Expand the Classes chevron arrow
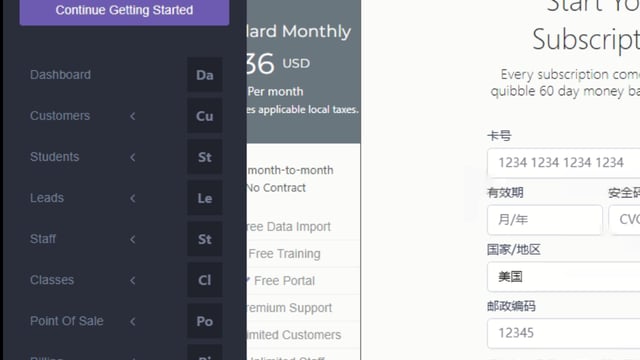This screenshot has width=640, height=360. pos(133,280)
